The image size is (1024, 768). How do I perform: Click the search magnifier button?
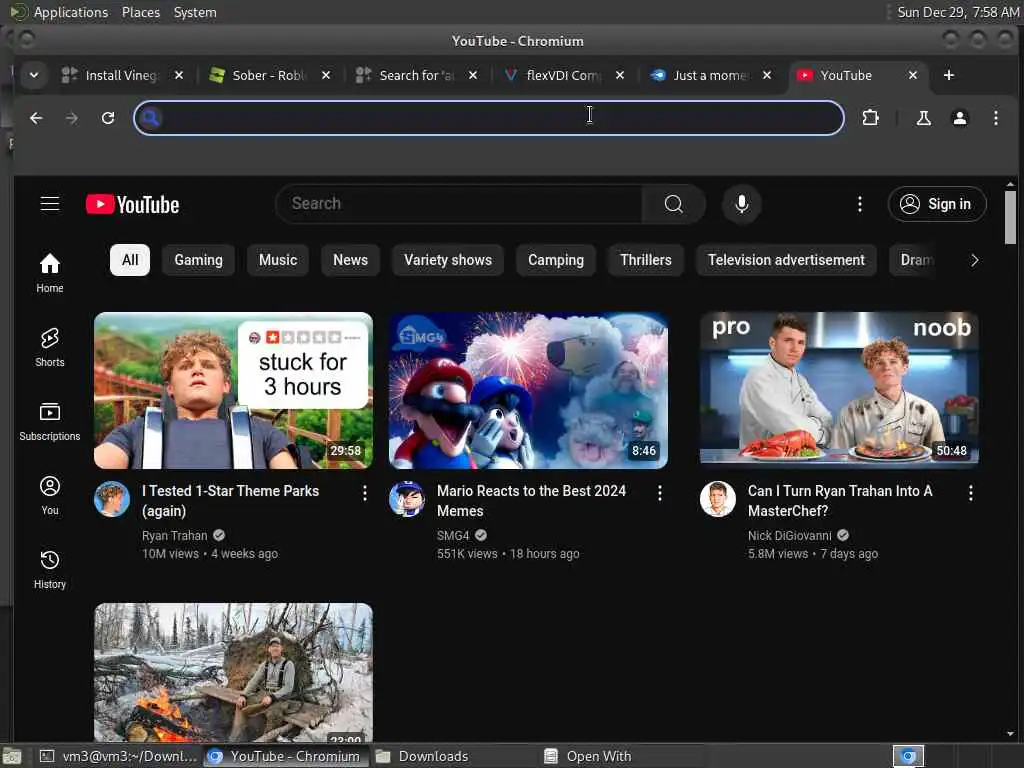tap(673, 204)
